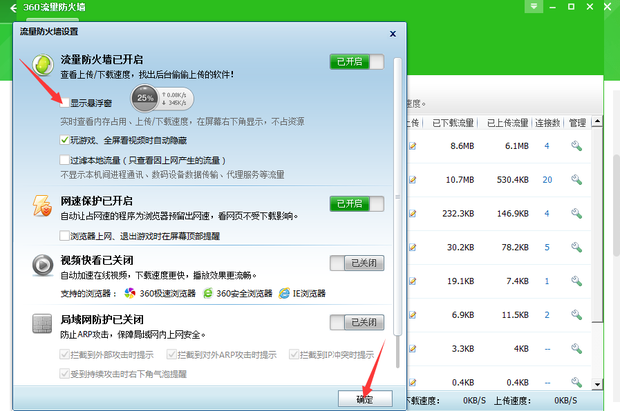The width and height of the screenshot is (620, 411).
Task: Check the 显示悬浮窗 checkbox
Action: tap(65, 103)
